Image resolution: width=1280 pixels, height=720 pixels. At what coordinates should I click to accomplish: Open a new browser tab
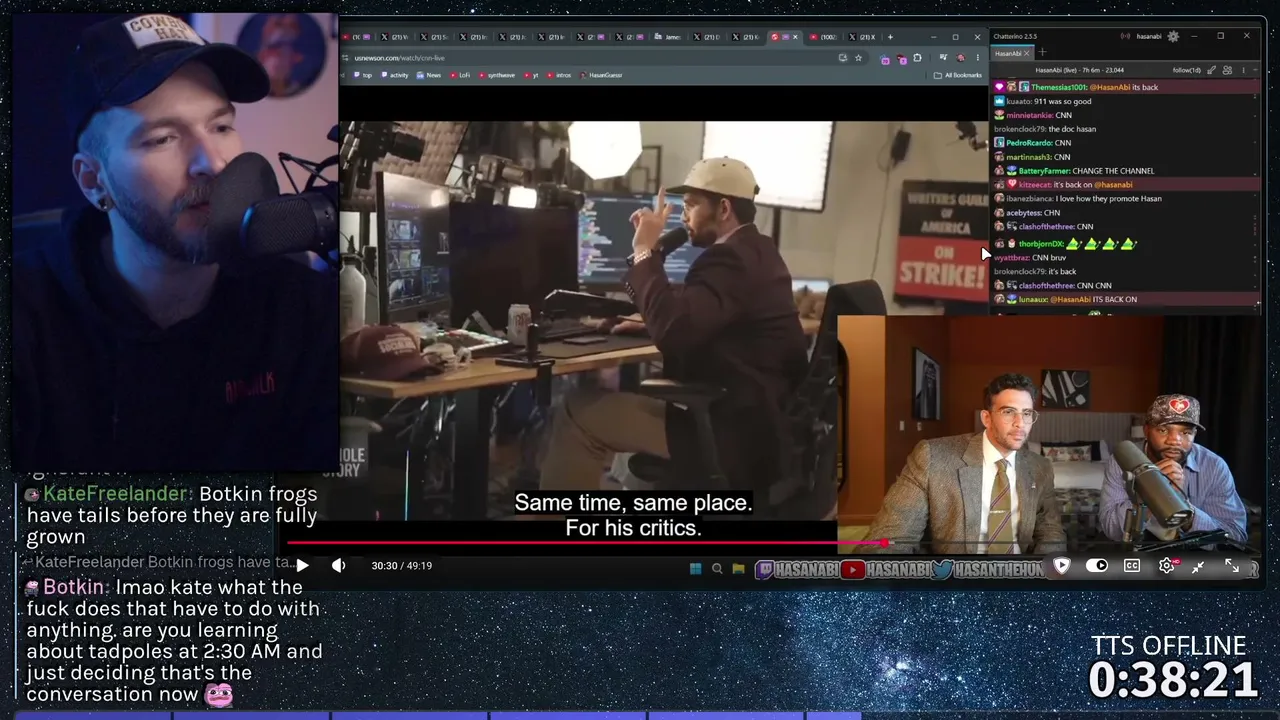890,37
